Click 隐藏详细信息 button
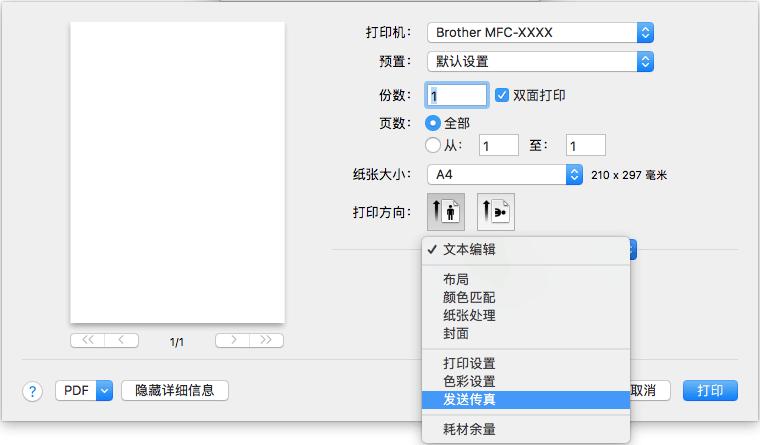 [x=174, y=390]
